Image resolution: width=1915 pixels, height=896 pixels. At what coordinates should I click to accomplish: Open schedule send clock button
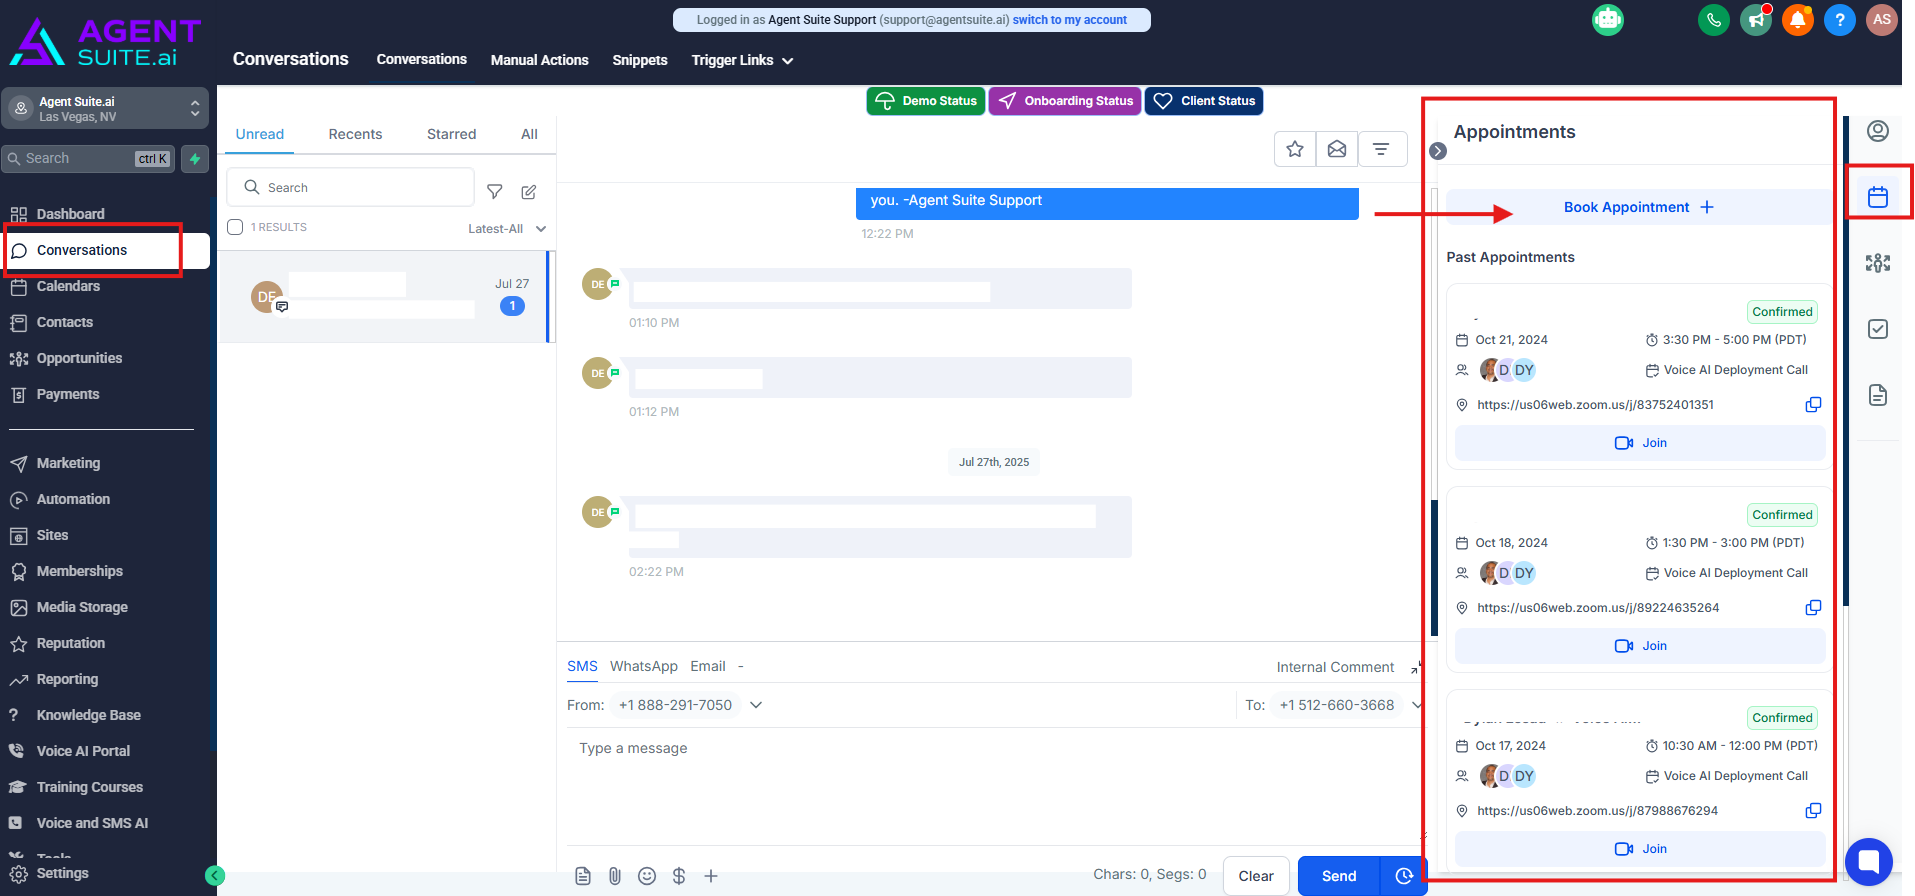(1403, 876)
